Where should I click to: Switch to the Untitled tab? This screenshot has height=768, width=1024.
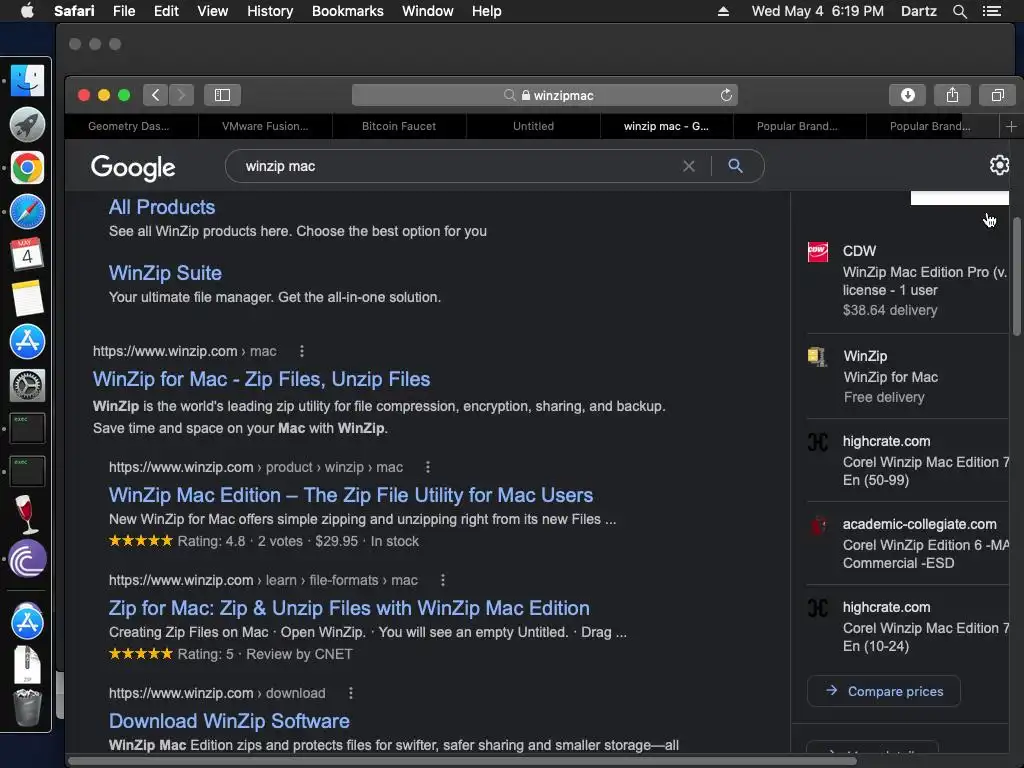pyautogui.click(x=533, y=126)
